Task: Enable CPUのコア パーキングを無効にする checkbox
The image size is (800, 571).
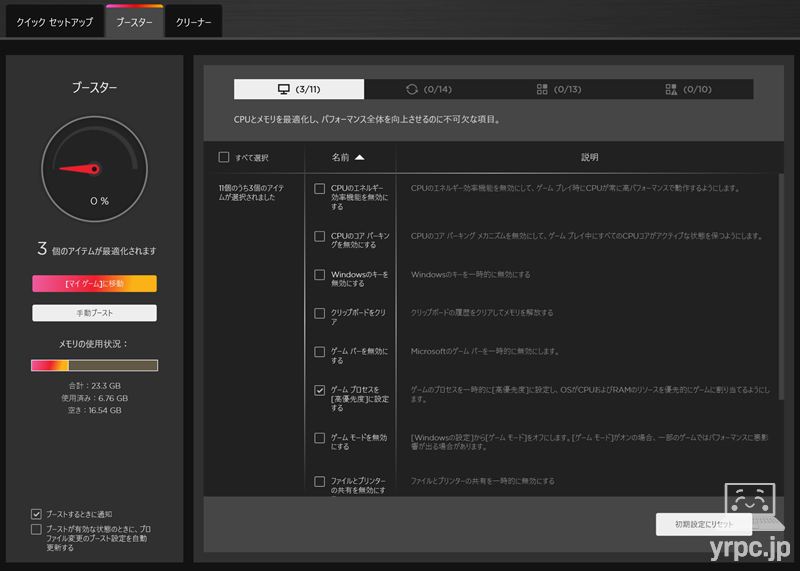Action: click(x=319, y=236)
